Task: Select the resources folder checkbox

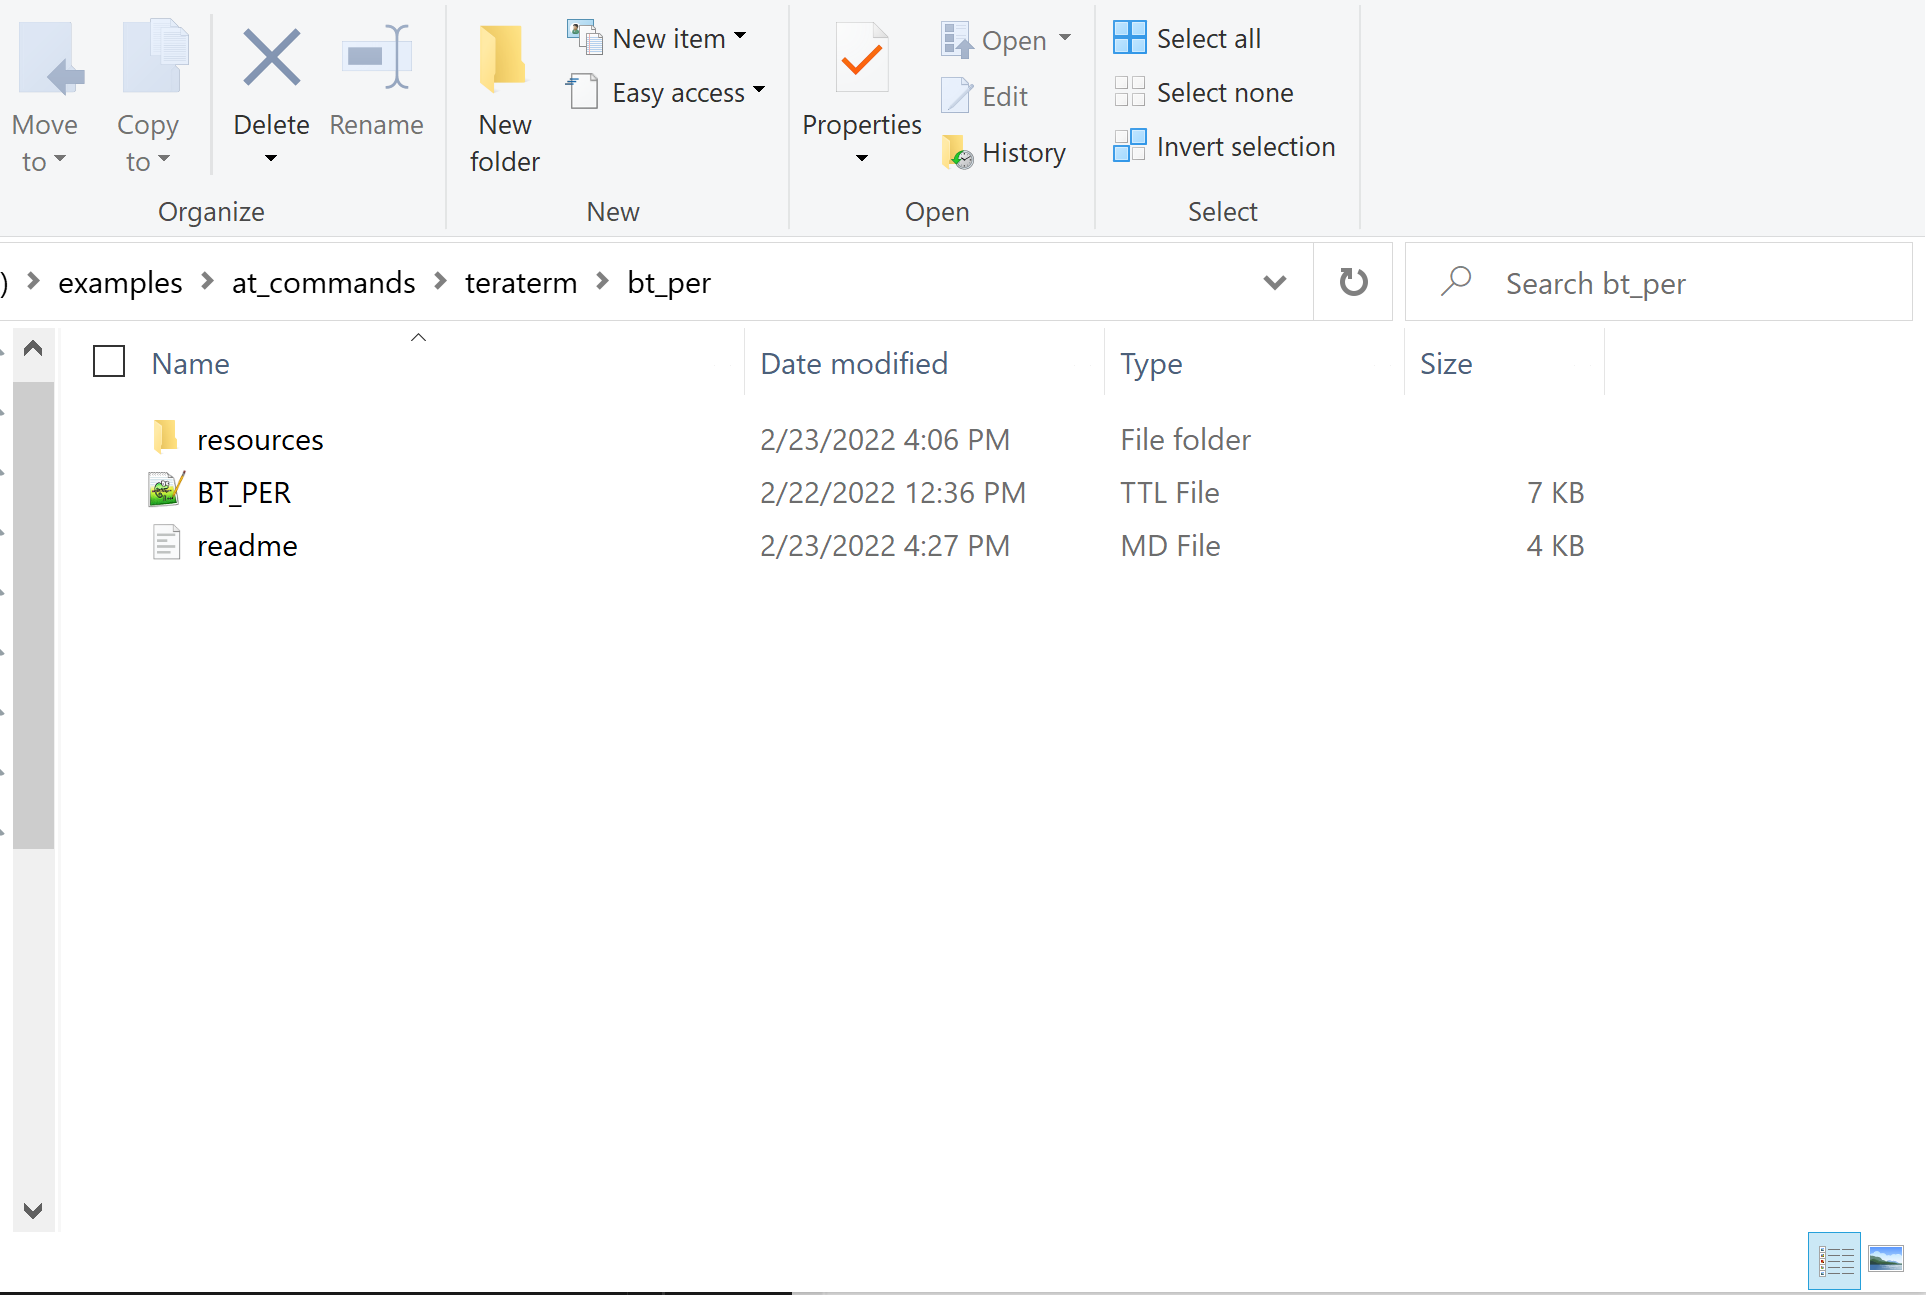Action: (110, 438)
